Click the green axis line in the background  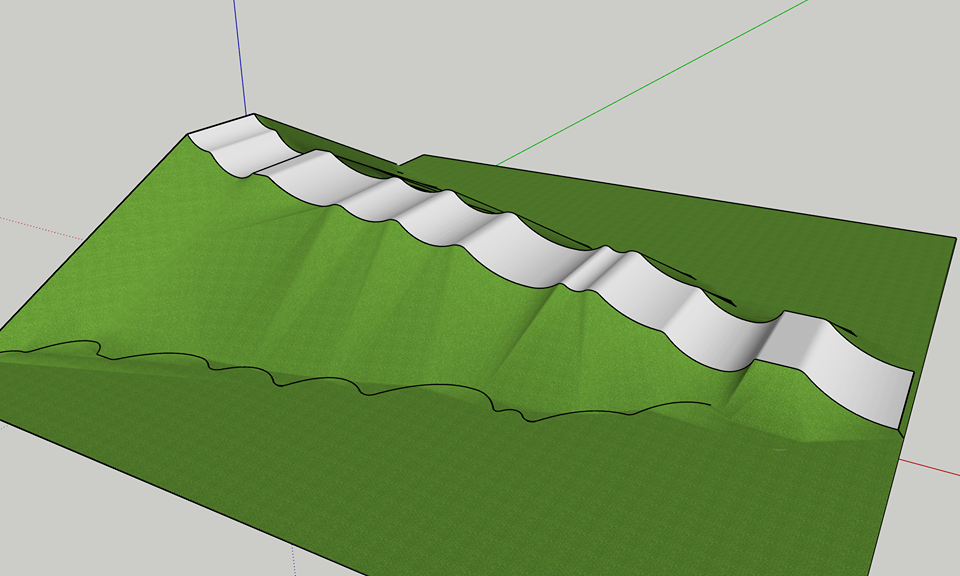pyautogui.click(x=652, y=83)
